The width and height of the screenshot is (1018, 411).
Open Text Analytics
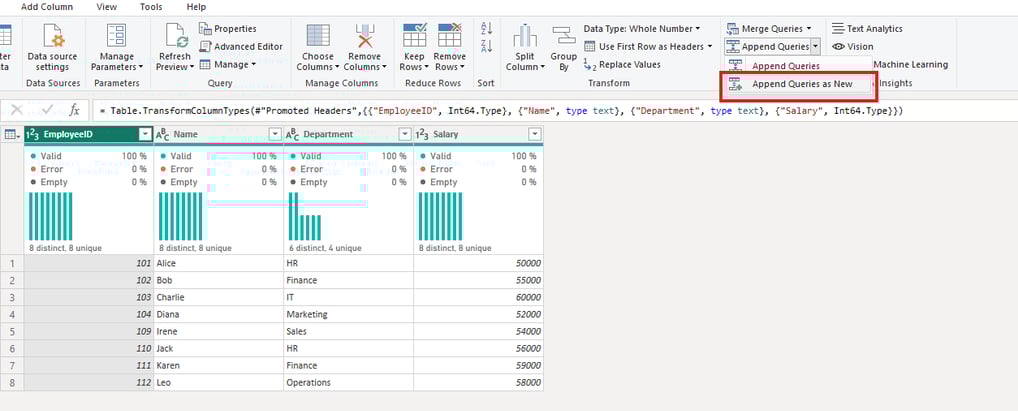tap(867, 29)
